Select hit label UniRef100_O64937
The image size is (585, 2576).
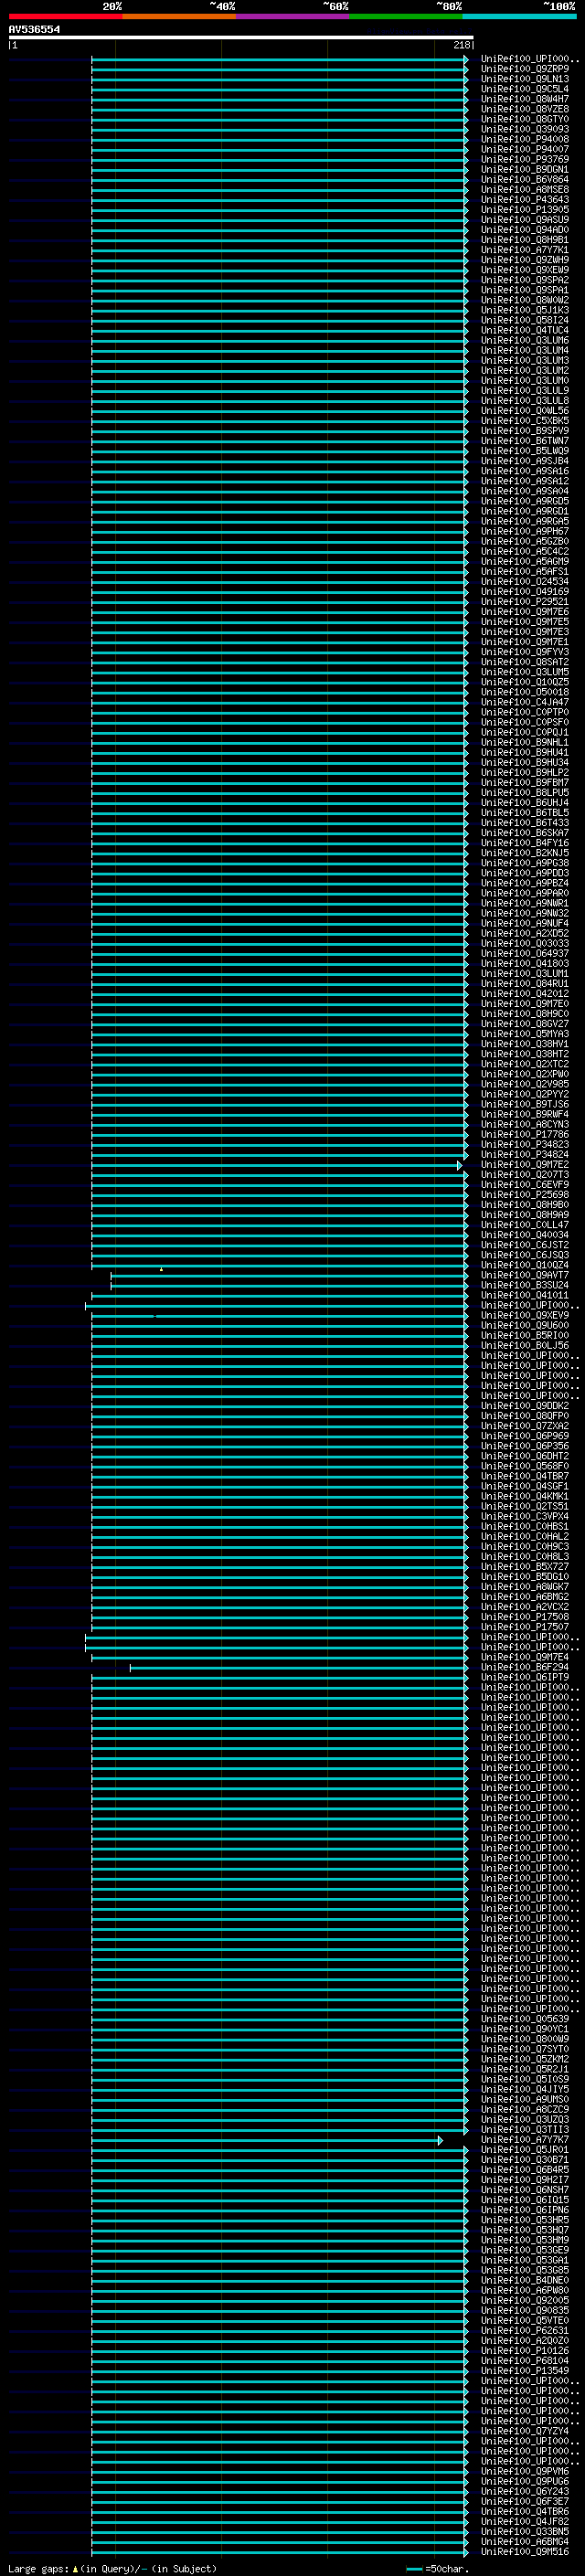525,953
